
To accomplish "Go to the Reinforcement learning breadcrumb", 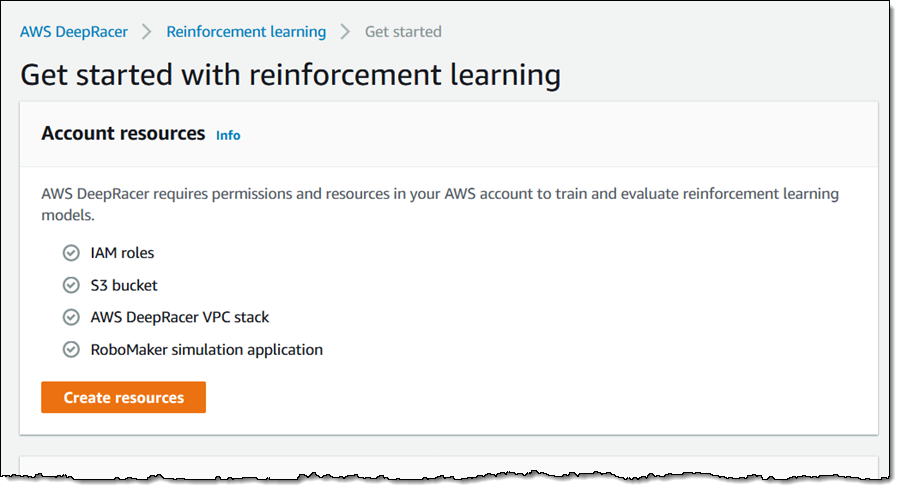I will (246, 32).
